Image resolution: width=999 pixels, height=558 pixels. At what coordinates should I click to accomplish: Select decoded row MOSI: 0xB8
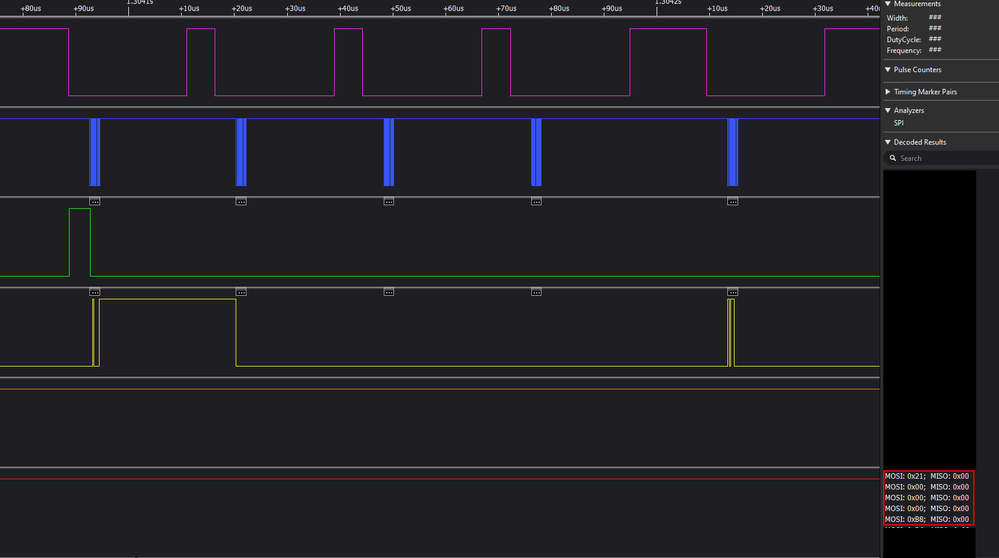927,519
